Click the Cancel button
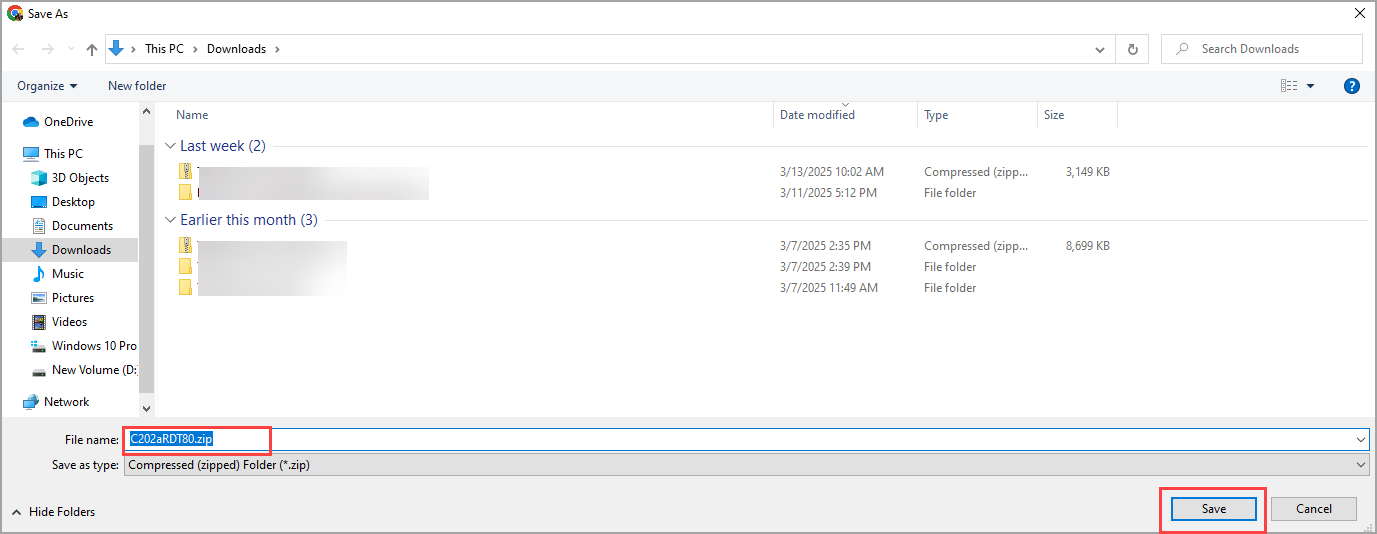This screenshot has height=534, width=1377. (1313, 509)
